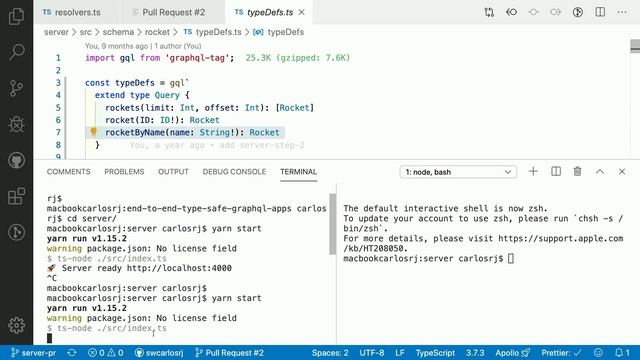The height and width of the screenshot is (360, 640).
Task: Close the terminal panel
Action: pyautogui.click(x=622, y=171)
